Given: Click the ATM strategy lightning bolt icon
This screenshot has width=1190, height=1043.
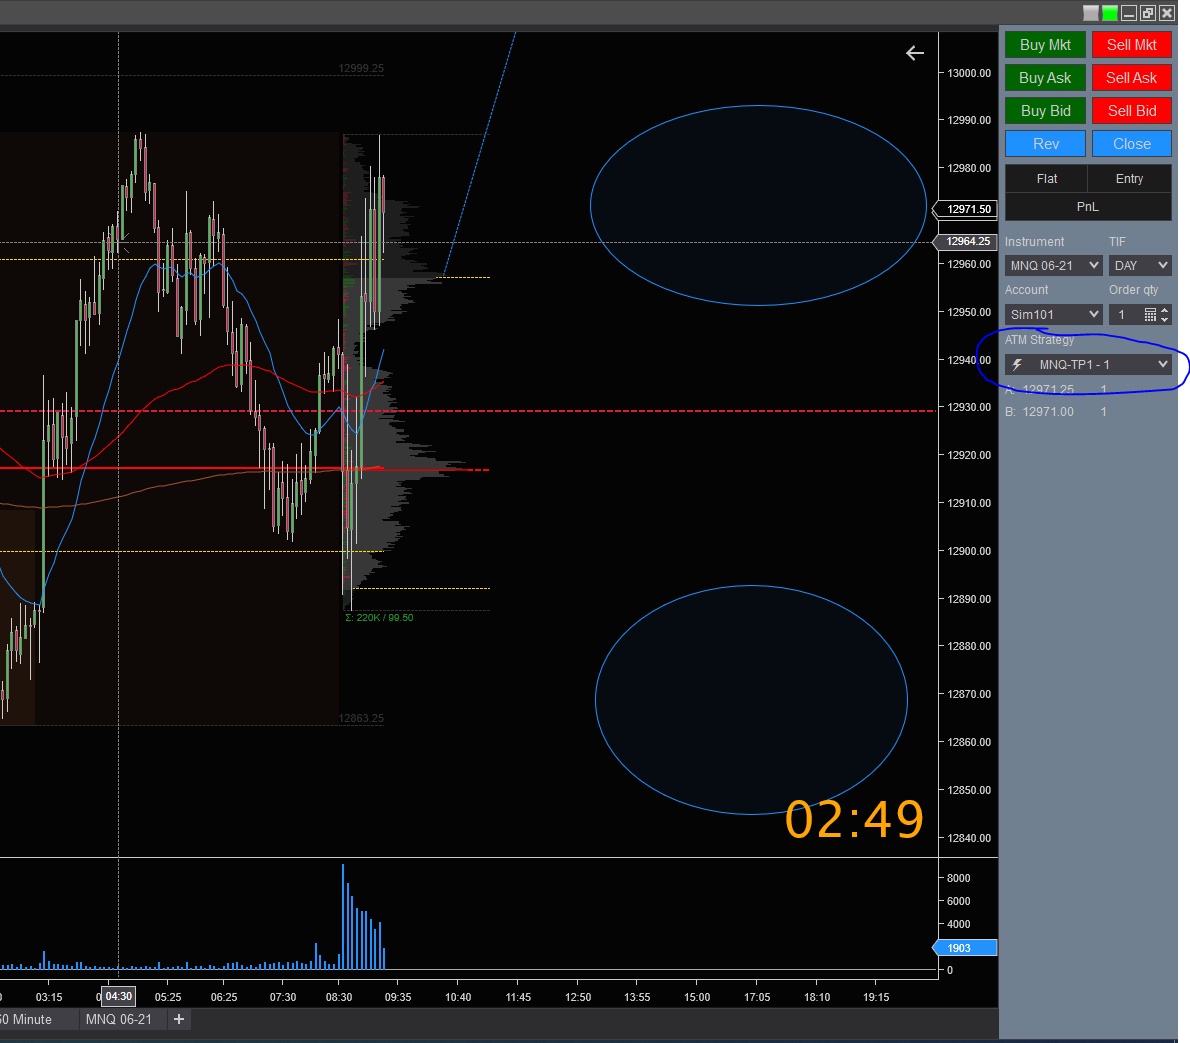Looking at the screenshot, I should click(1017, 364).
